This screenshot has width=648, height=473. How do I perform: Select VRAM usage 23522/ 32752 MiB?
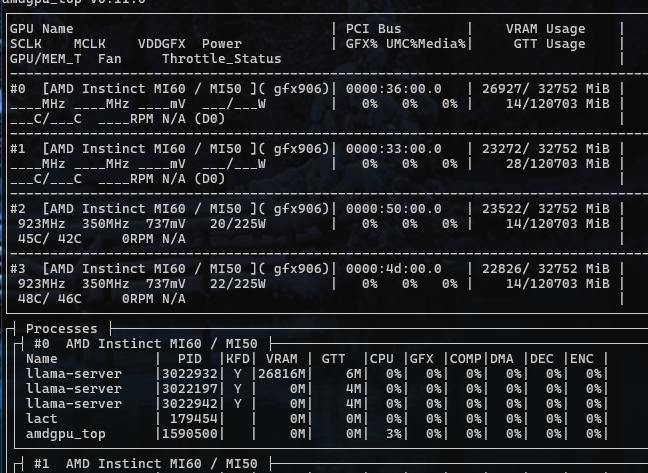[x=546, y=209]
